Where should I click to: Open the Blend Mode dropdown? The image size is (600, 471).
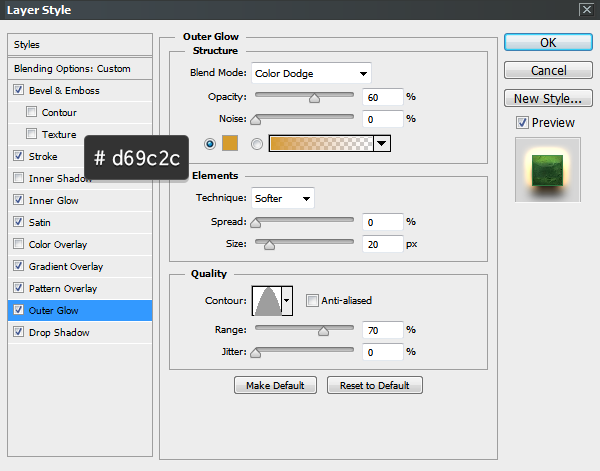click(x=310, y=73)
